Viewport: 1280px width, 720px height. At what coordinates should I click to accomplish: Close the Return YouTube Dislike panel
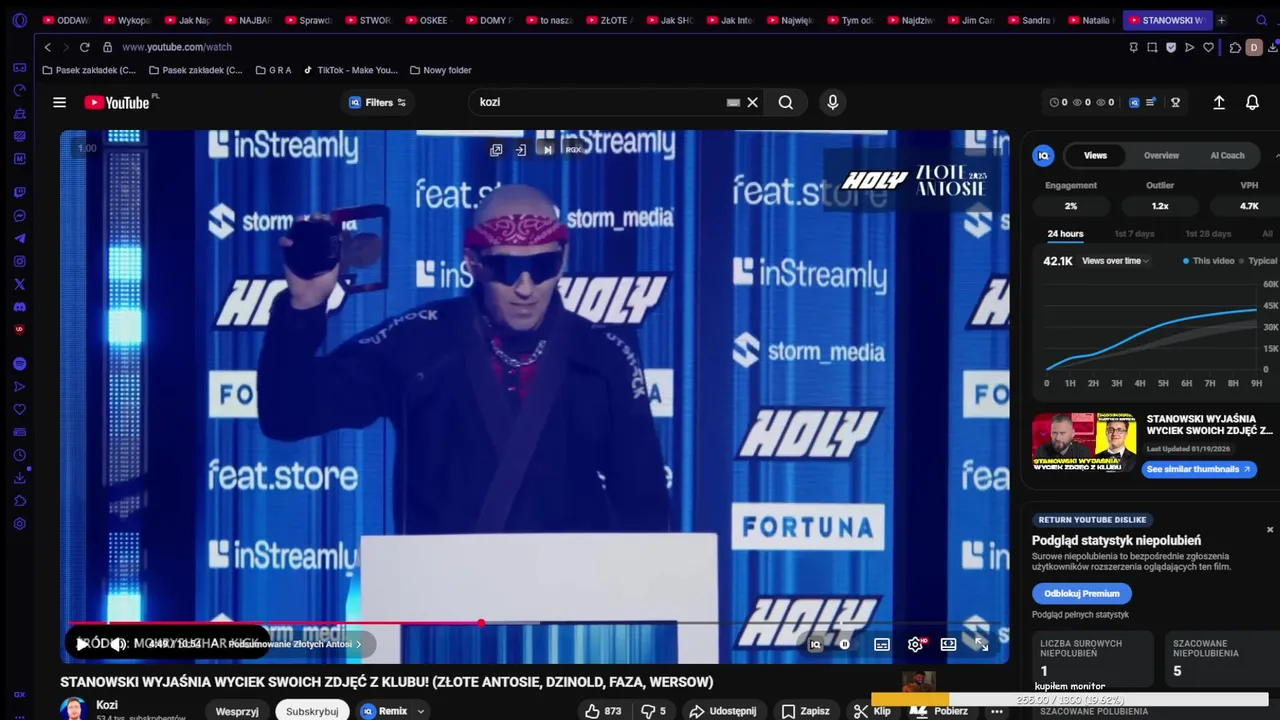(x=1270, y=529)
